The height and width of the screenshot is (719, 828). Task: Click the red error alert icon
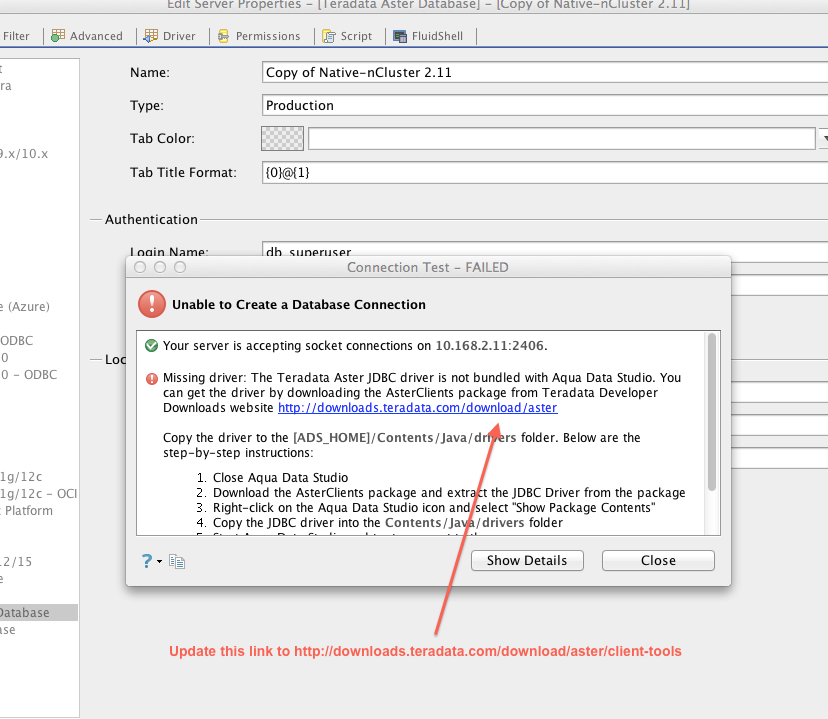click(x=152, y=304)
